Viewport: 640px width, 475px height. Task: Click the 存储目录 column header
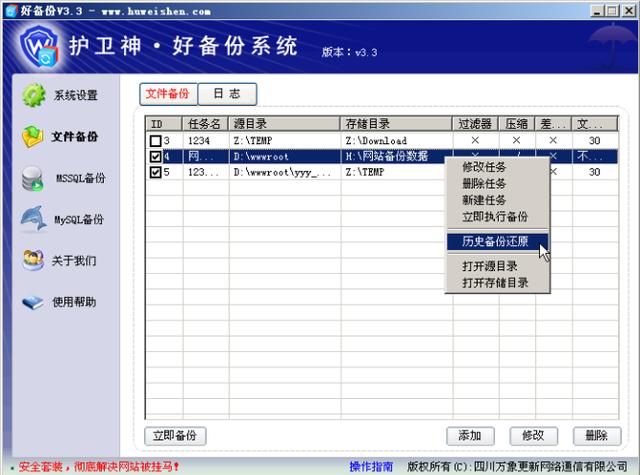pyautogui.click(x=396, y=124)
